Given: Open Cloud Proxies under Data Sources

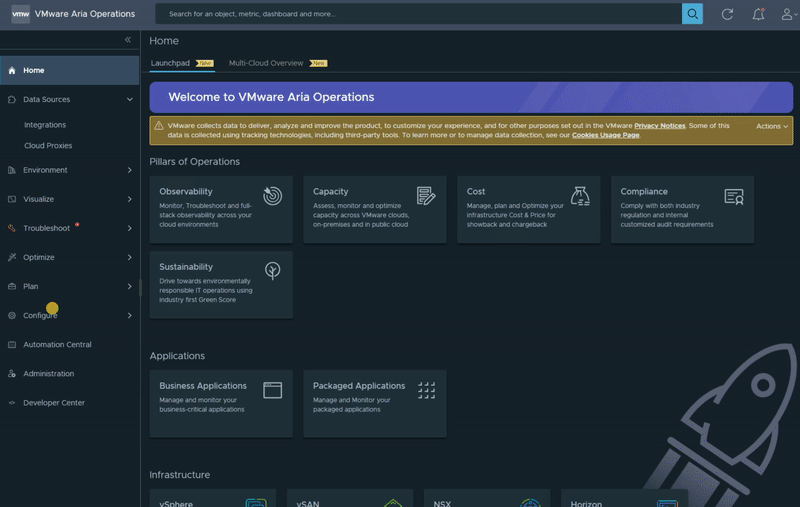Looking at the screenshot, I should [x=48, y=146].
